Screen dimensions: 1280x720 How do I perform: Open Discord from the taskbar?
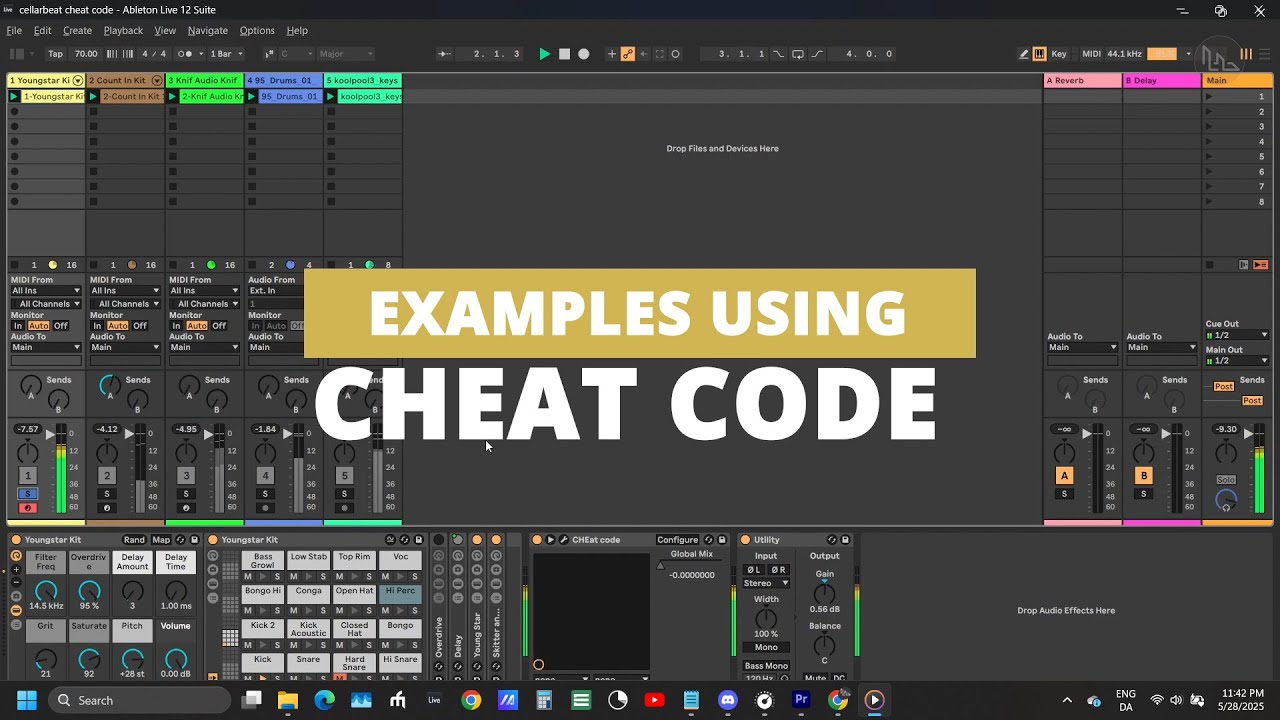point(728,700)
